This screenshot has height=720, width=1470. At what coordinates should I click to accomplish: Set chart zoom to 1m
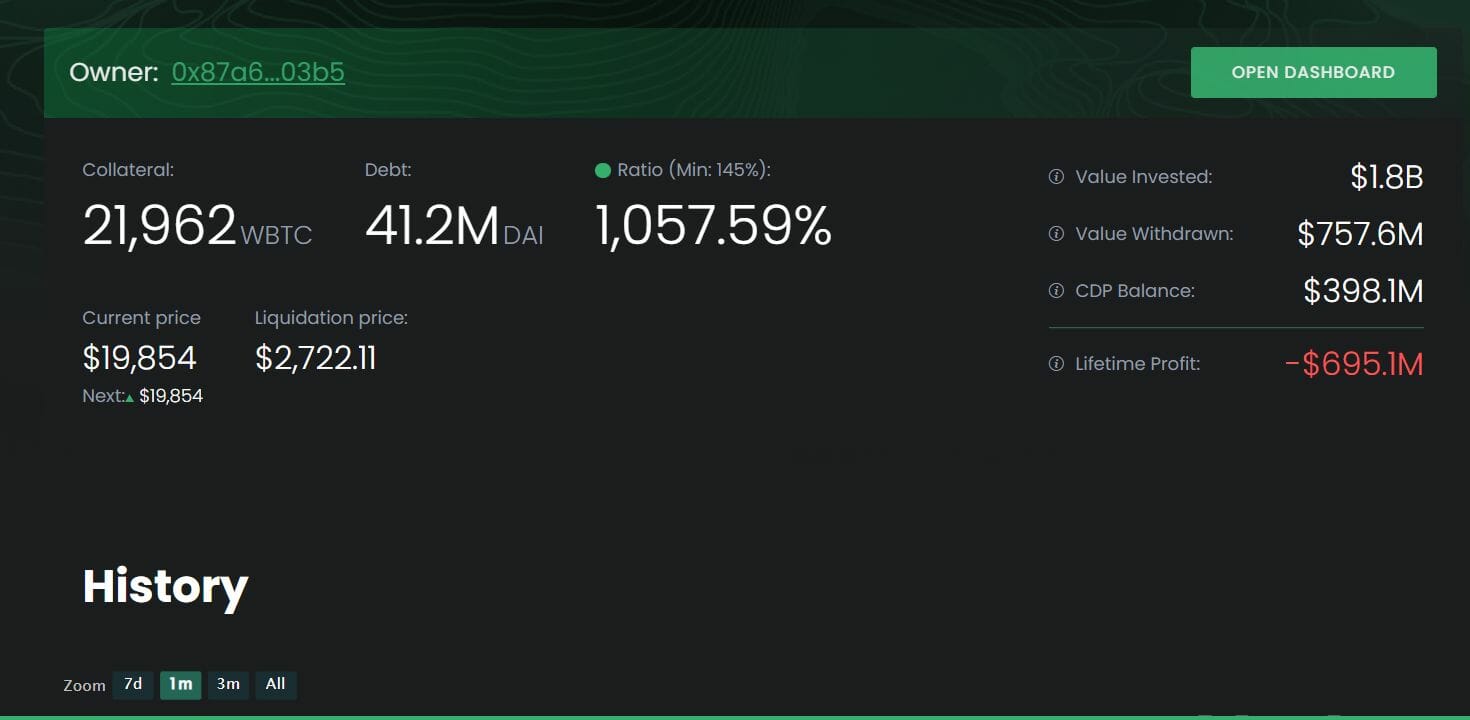click(180, 684)
